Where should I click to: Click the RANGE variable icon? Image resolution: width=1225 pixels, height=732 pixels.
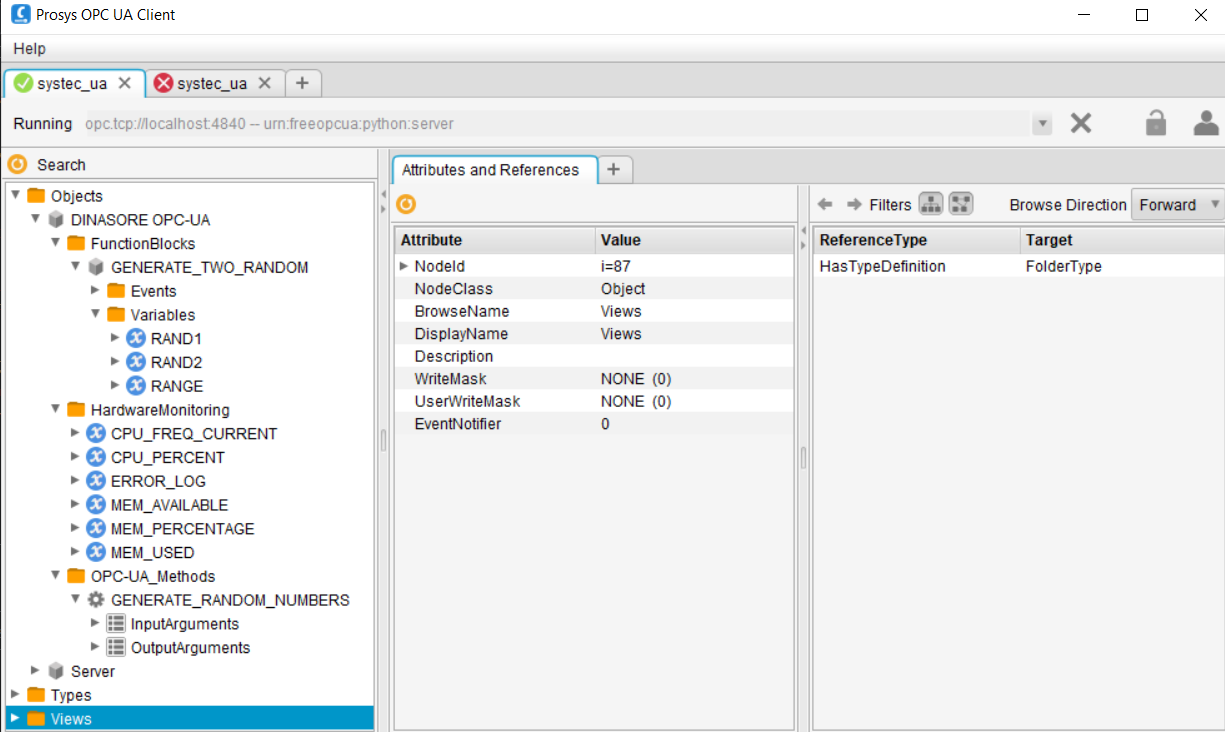pyautogui.click(x=136, y=386)
